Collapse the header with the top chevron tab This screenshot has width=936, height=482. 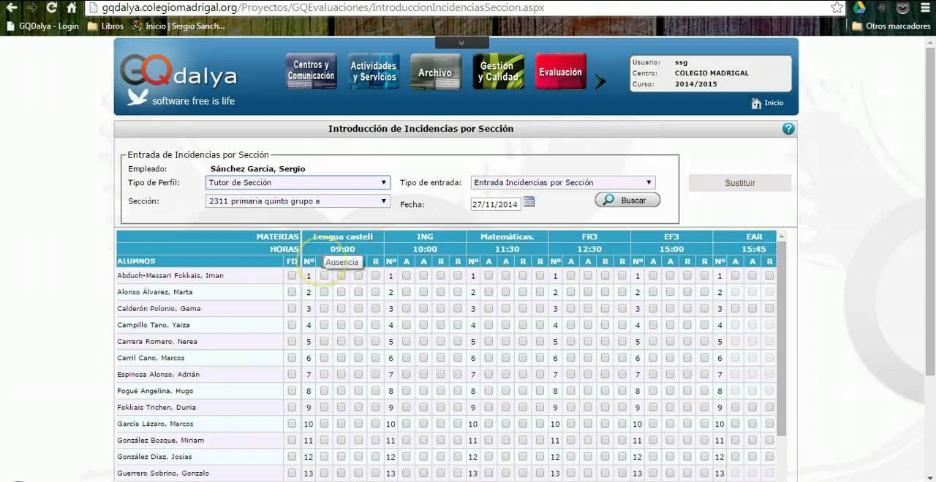tap(461, 43)
